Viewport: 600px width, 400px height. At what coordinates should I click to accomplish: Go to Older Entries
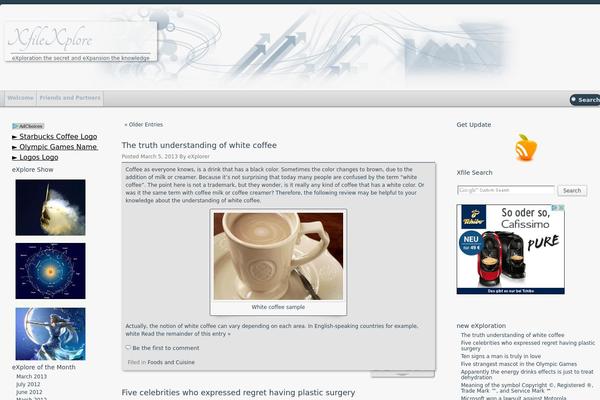(x=143, y=124)
